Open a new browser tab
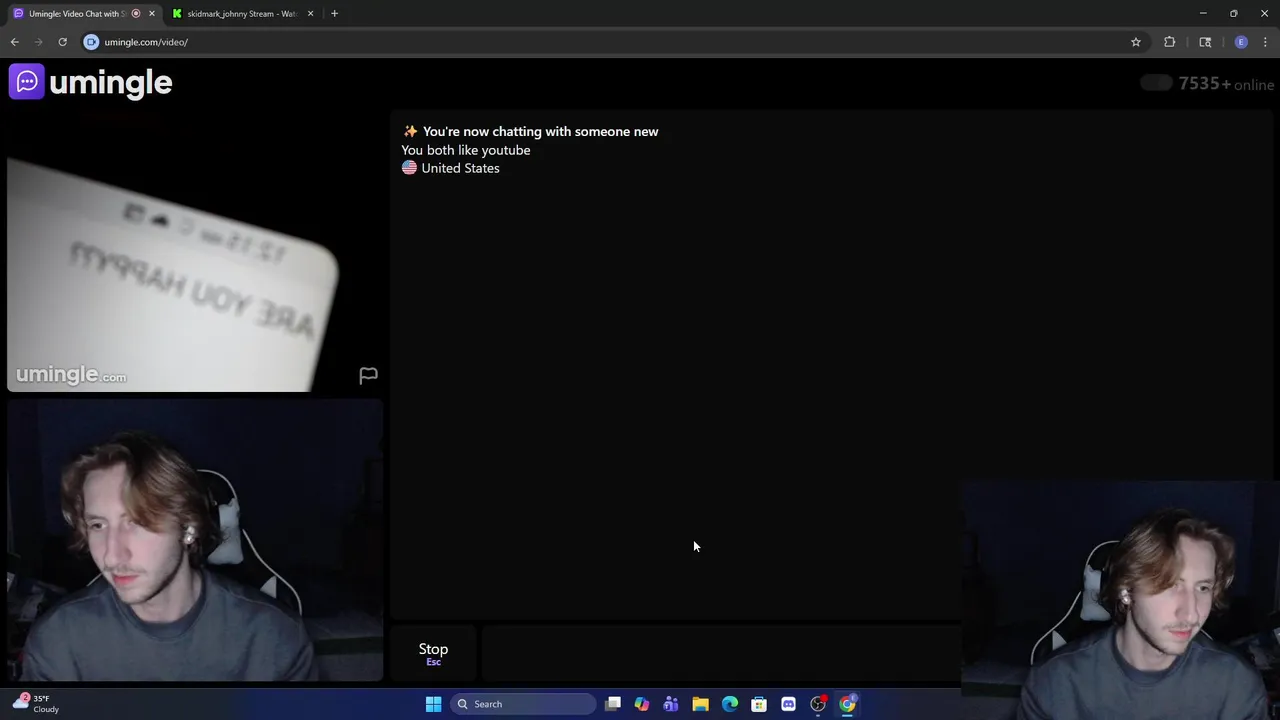This screenshot has width=1280, height=720. click(x=334, y=14)
